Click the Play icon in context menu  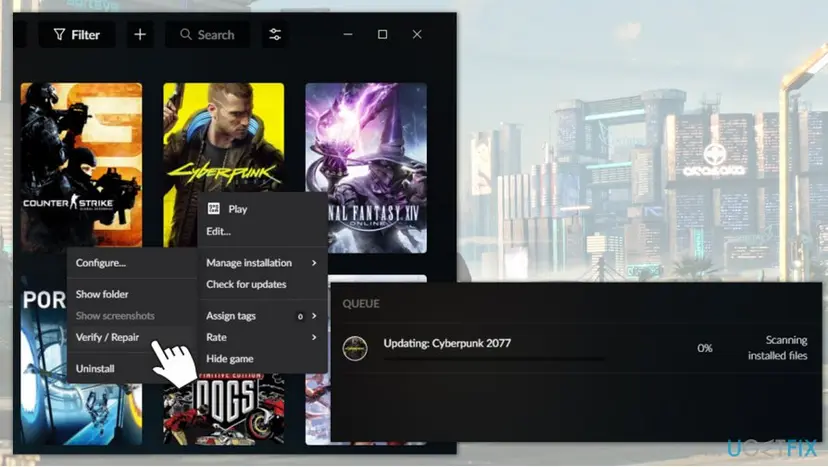point(213,209)
